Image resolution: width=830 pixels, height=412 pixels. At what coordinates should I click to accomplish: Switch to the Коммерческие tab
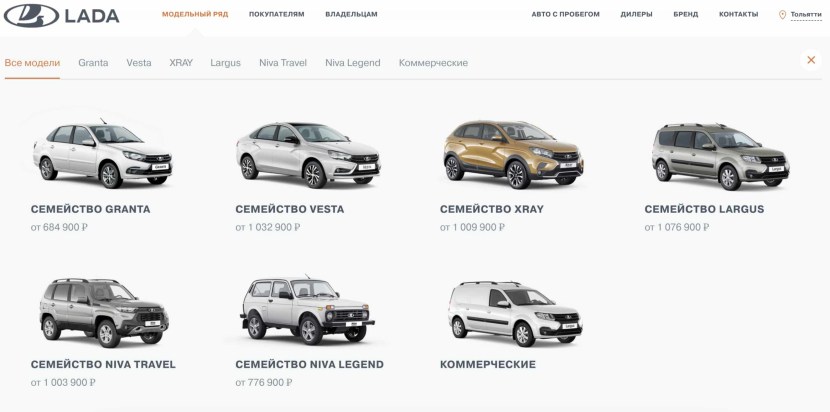[x=434, y=63]
